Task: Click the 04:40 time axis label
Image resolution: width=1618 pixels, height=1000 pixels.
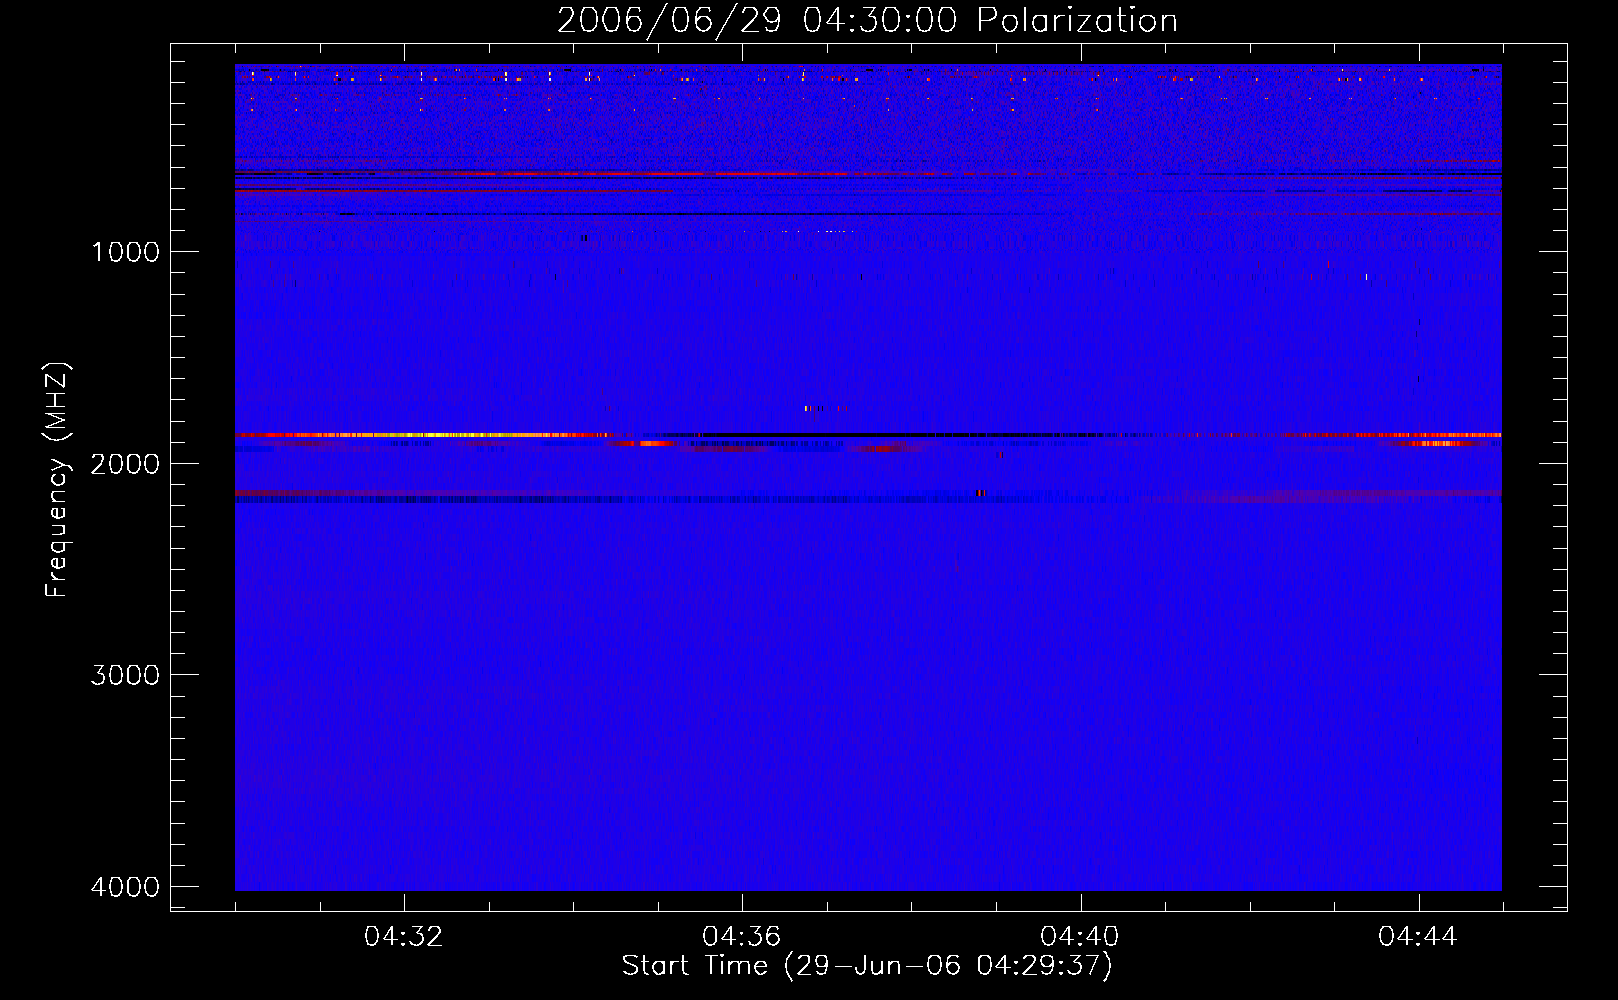Action: coord(1080,936)
